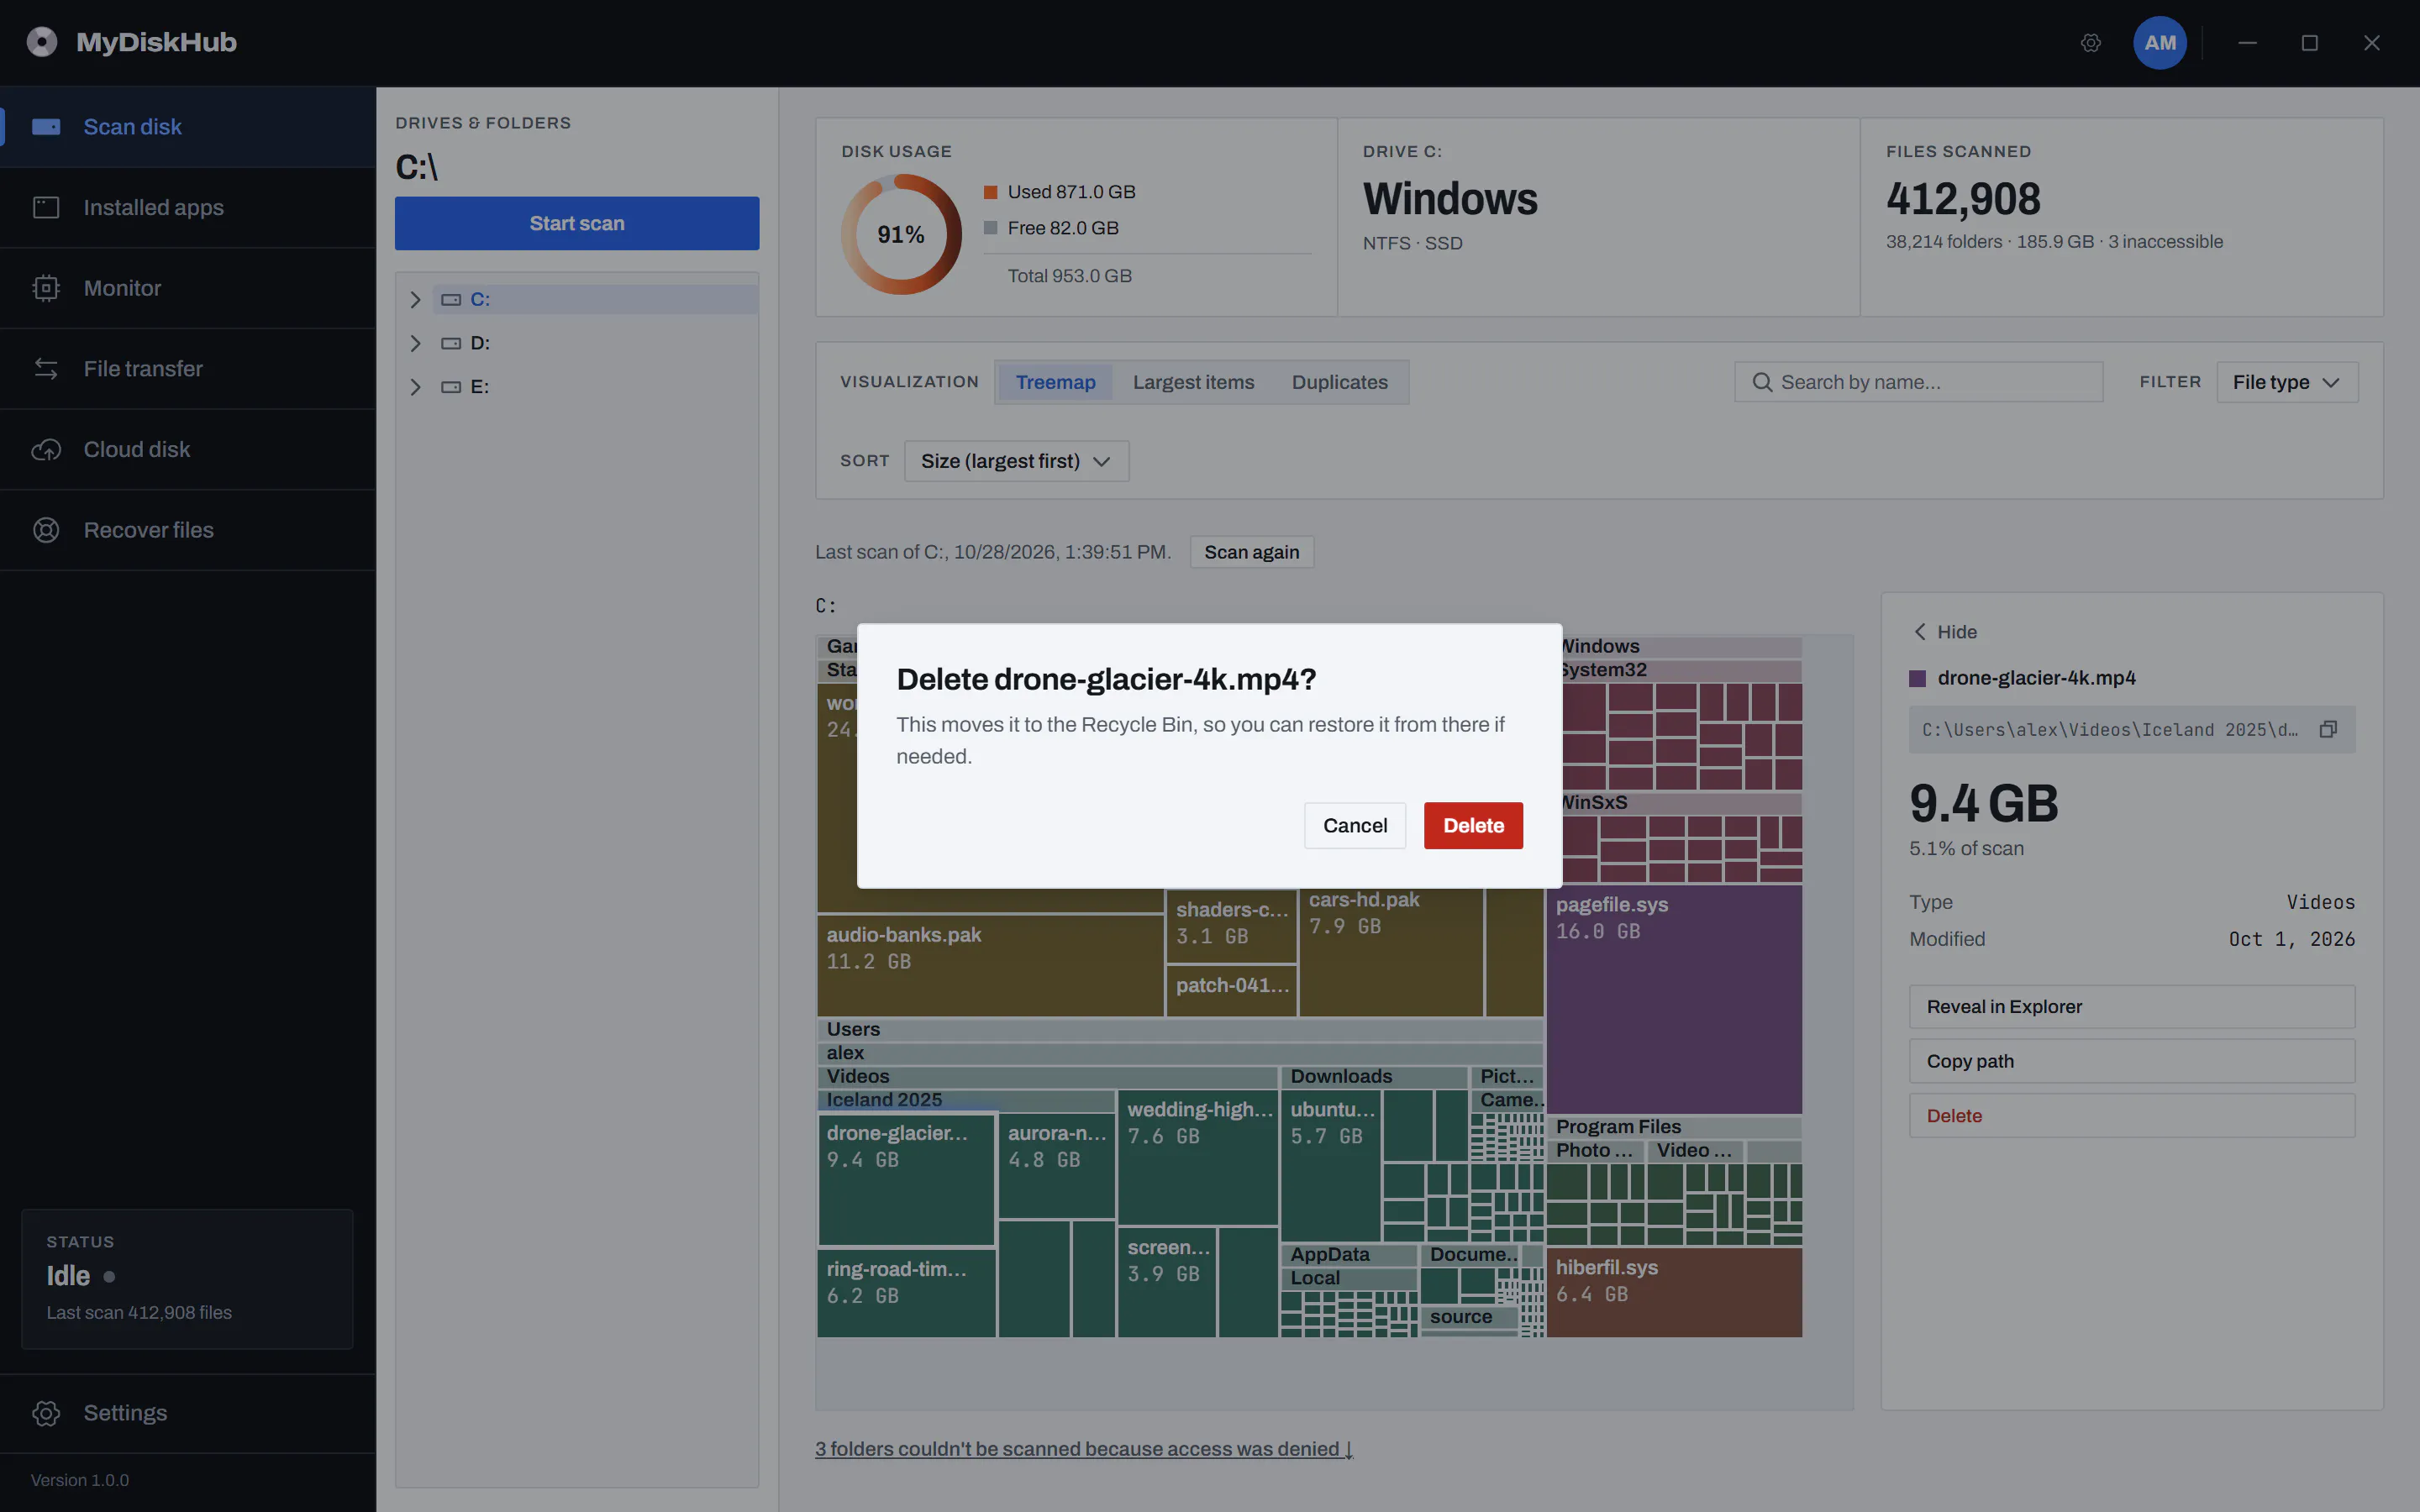Hide the file details panel

pos(1945,632)
